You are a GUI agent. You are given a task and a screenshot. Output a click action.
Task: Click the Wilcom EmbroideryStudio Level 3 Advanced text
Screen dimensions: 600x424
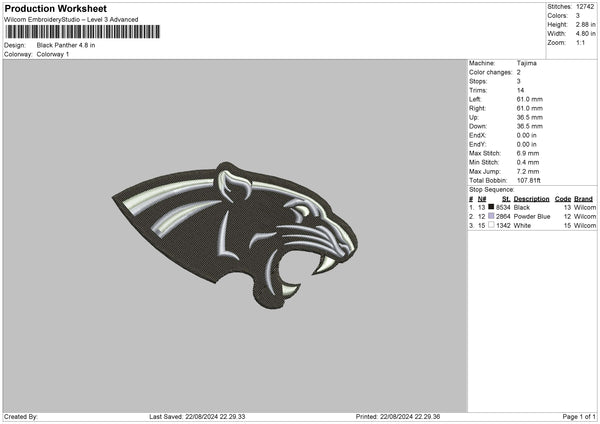71,20
